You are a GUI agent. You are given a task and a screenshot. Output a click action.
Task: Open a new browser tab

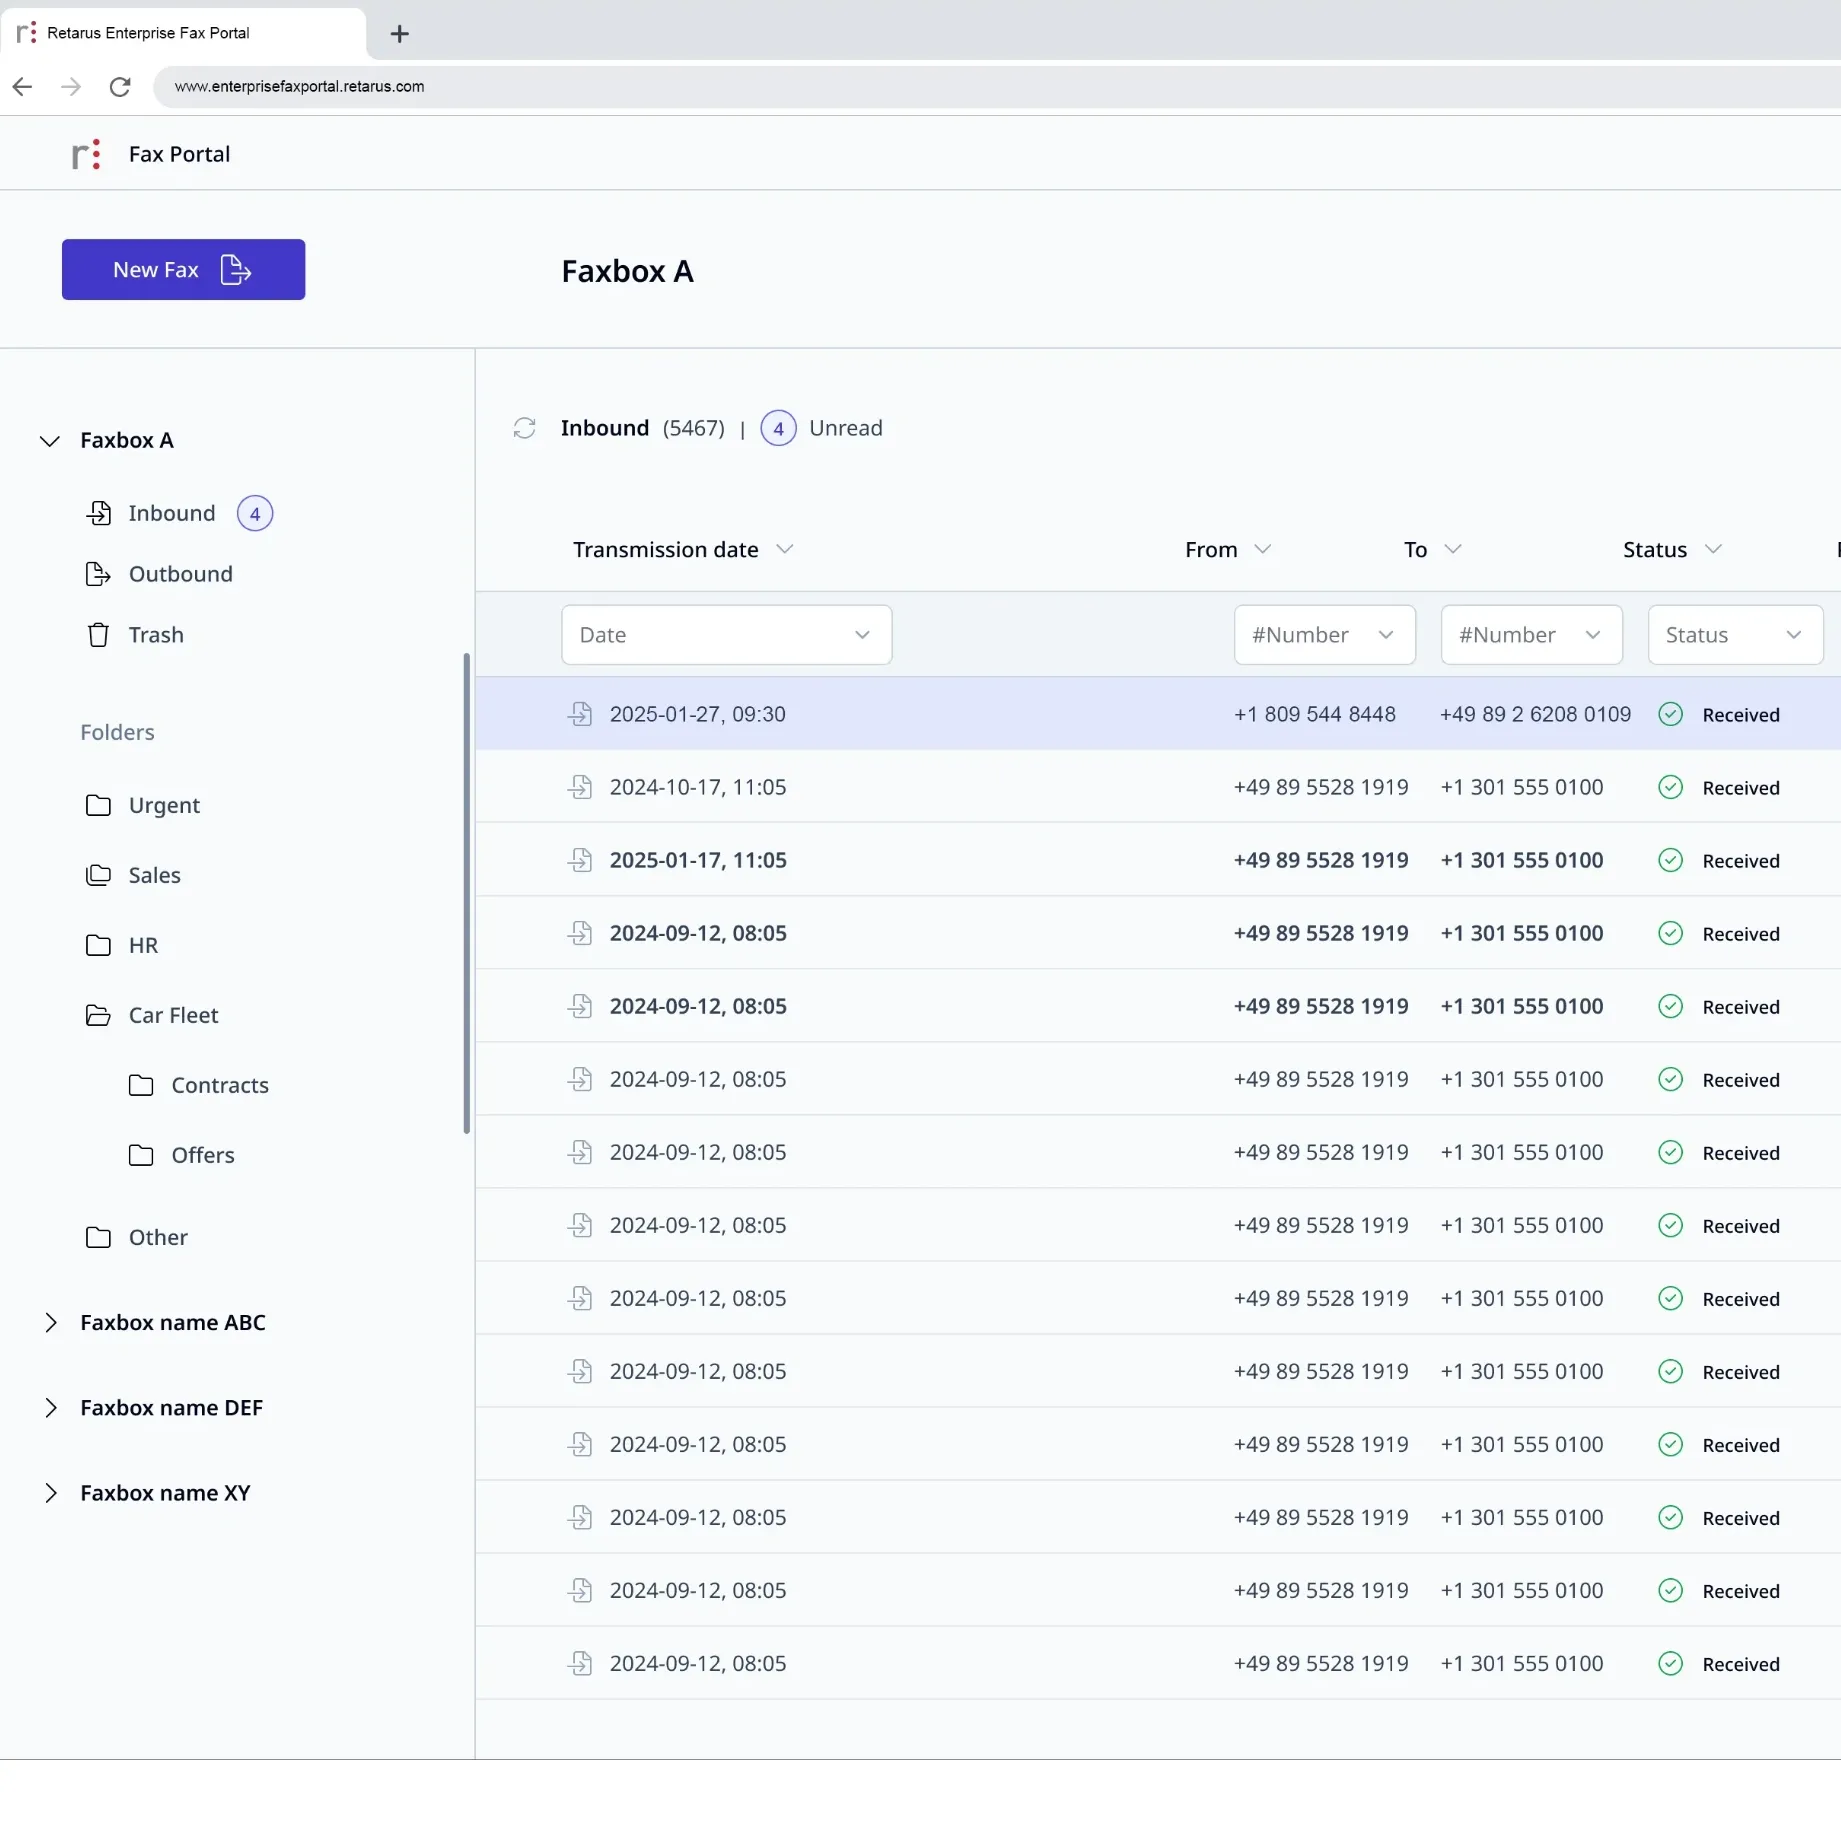[x=399, y=33]
